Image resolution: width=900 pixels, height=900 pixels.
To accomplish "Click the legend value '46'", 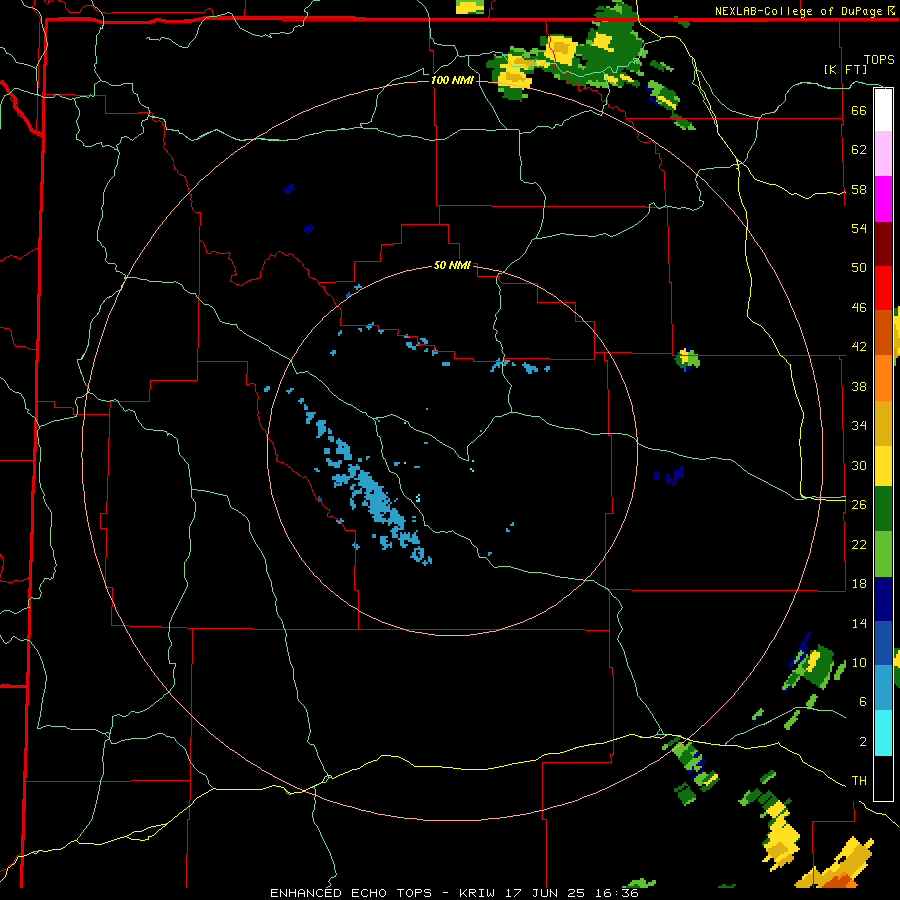I will click(859, 308).
